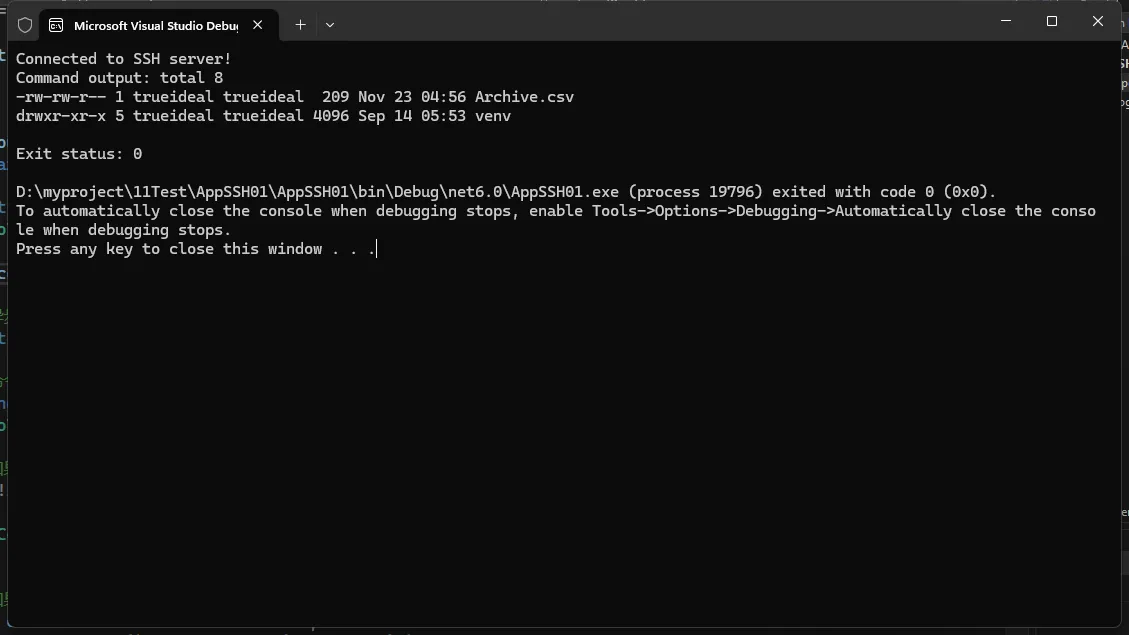This screenshot has width=1129, height=635.
Task: Click the console icon on the debug tab
Action: coord(57,25)
